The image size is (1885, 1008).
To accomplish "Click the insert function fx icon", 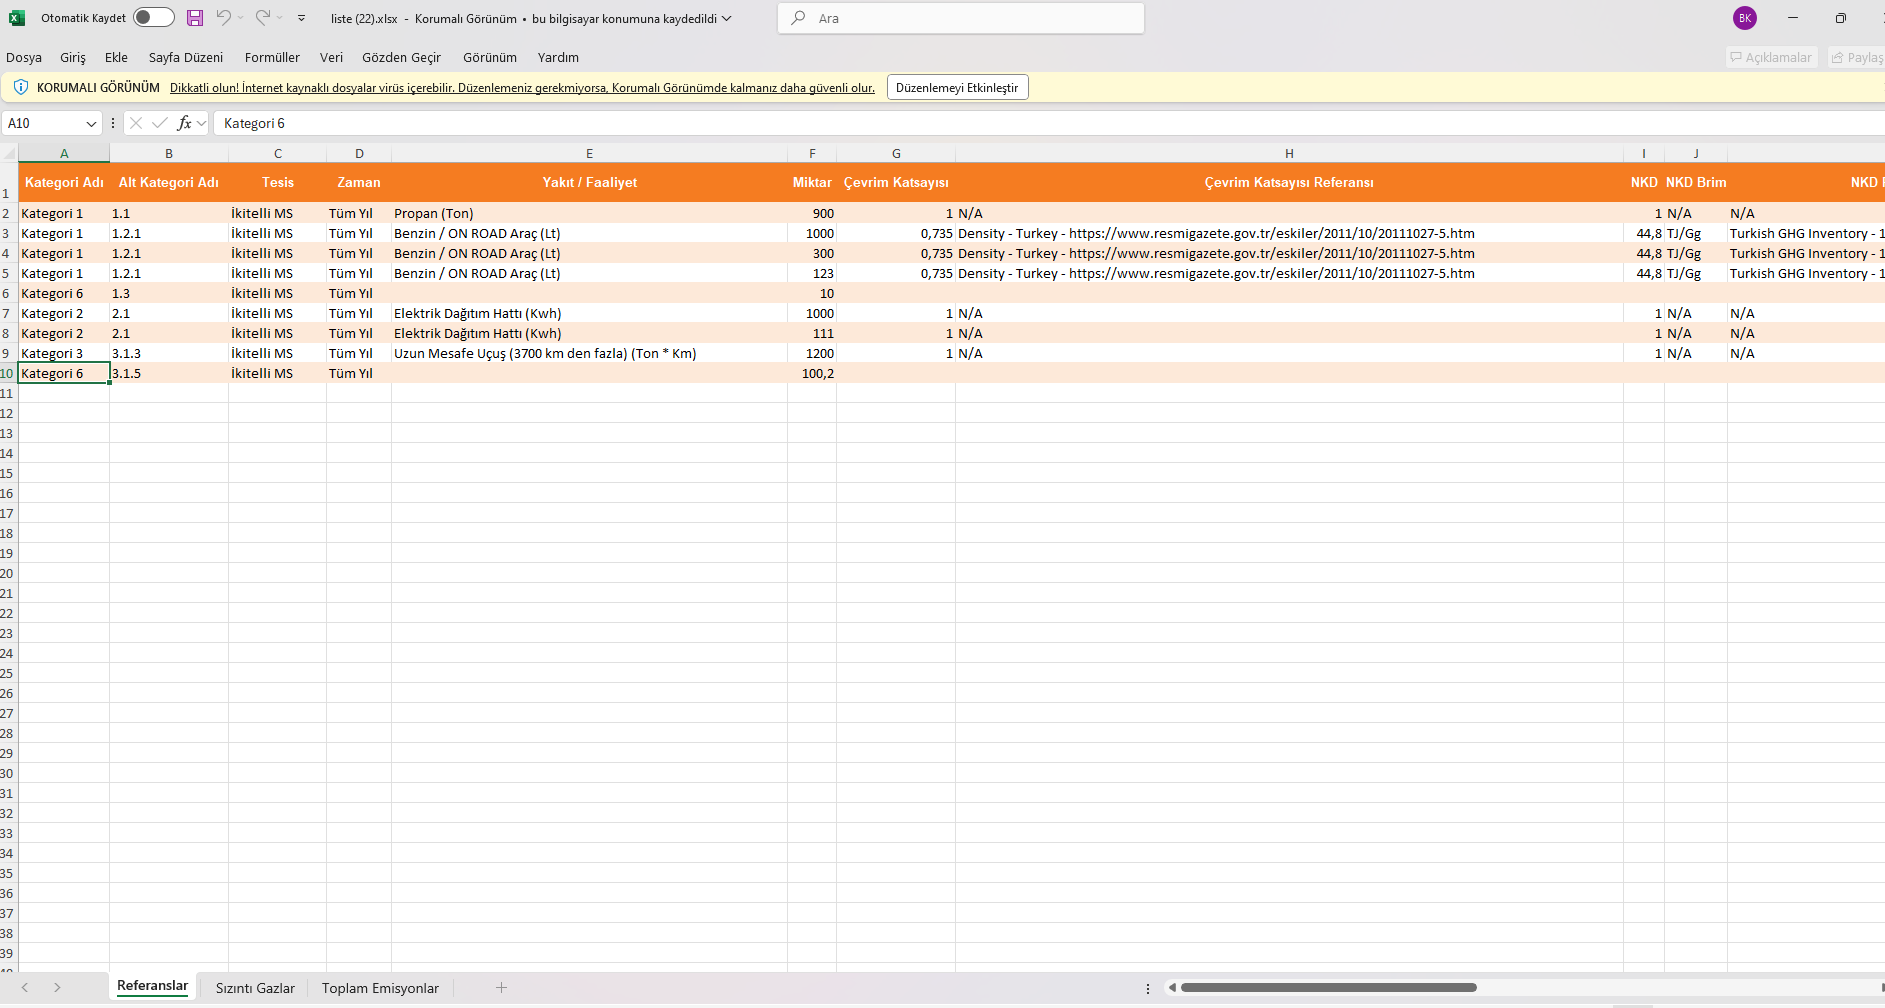I will 184,123.
